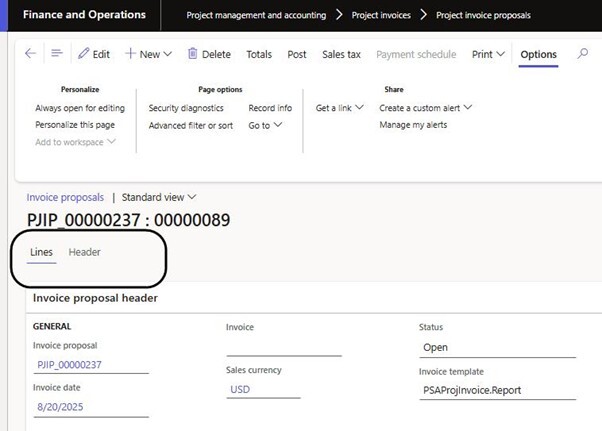The height and width of the screenshot is (431, 602).
Task: Expand the Standard view selector
Action: point(159,198)
